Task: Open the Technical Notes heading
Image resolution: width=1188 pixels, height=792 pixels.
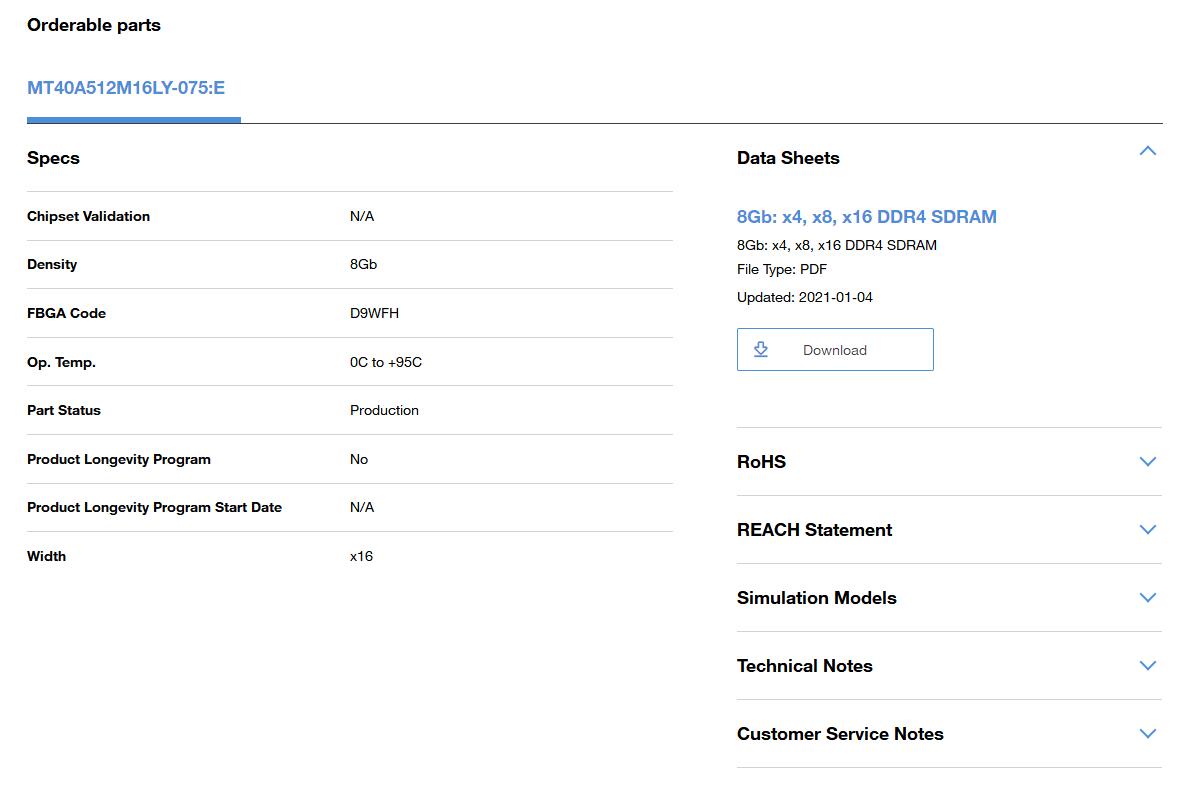Action: (804, 666)
